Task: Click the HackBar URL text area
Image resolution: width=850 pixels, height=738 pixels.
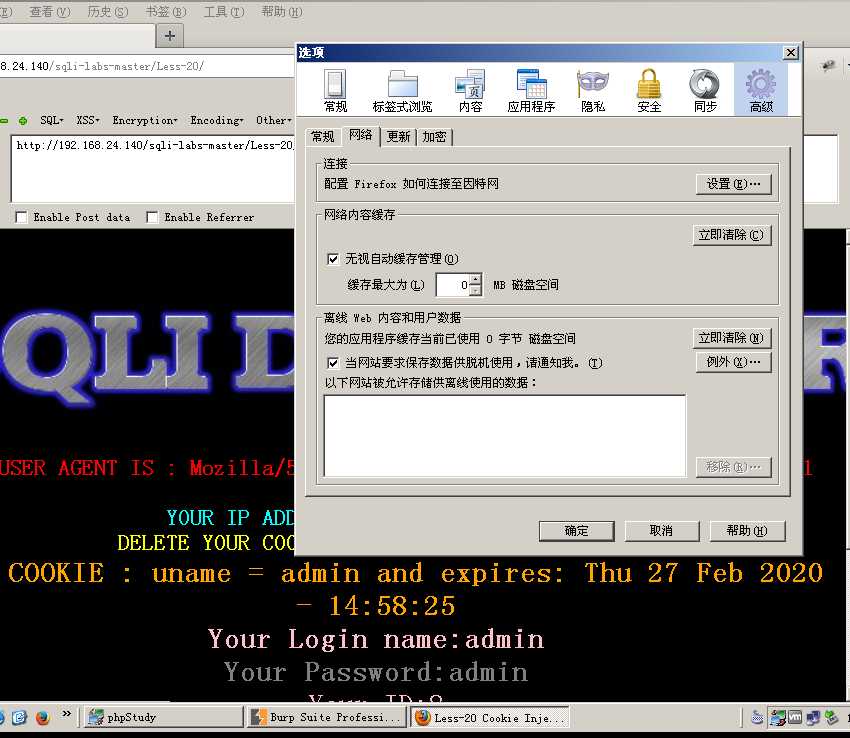Action: pyautogui.click(x=153, y=169)
